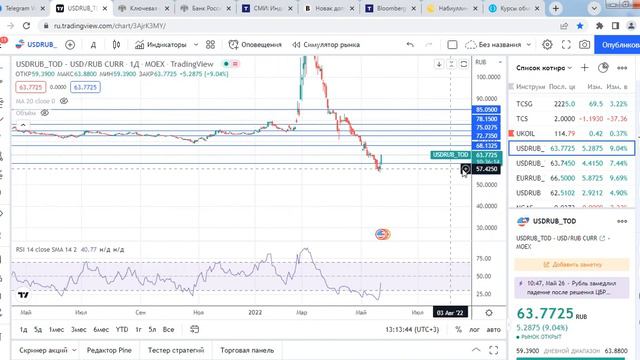This screenshot has width=640, height=360.
Task: Expand the stock screener dropdown
Action: 74,350
